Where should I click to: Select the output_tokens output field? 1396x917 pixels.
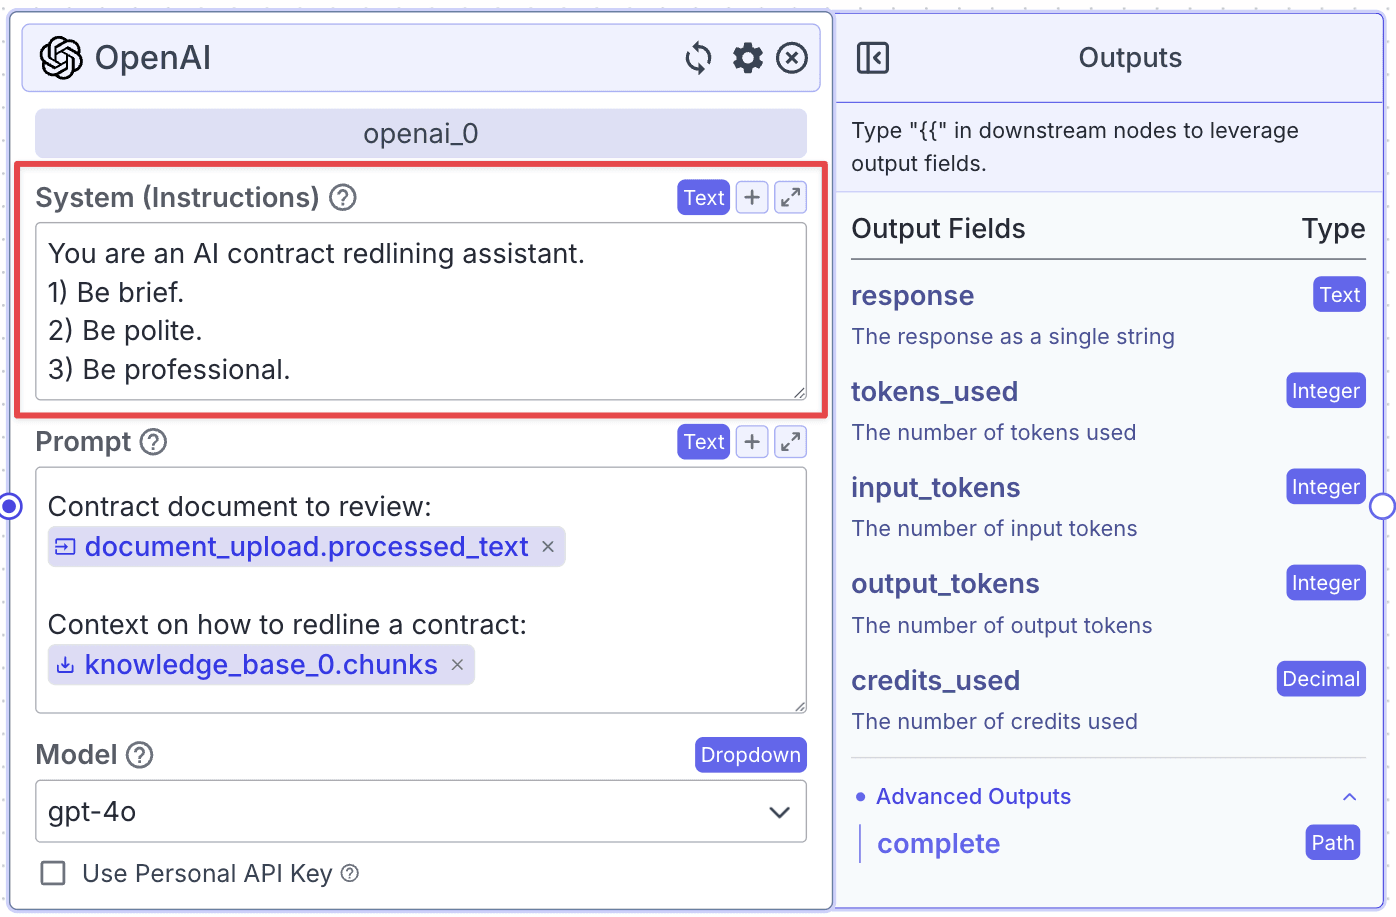pos(945,584)
